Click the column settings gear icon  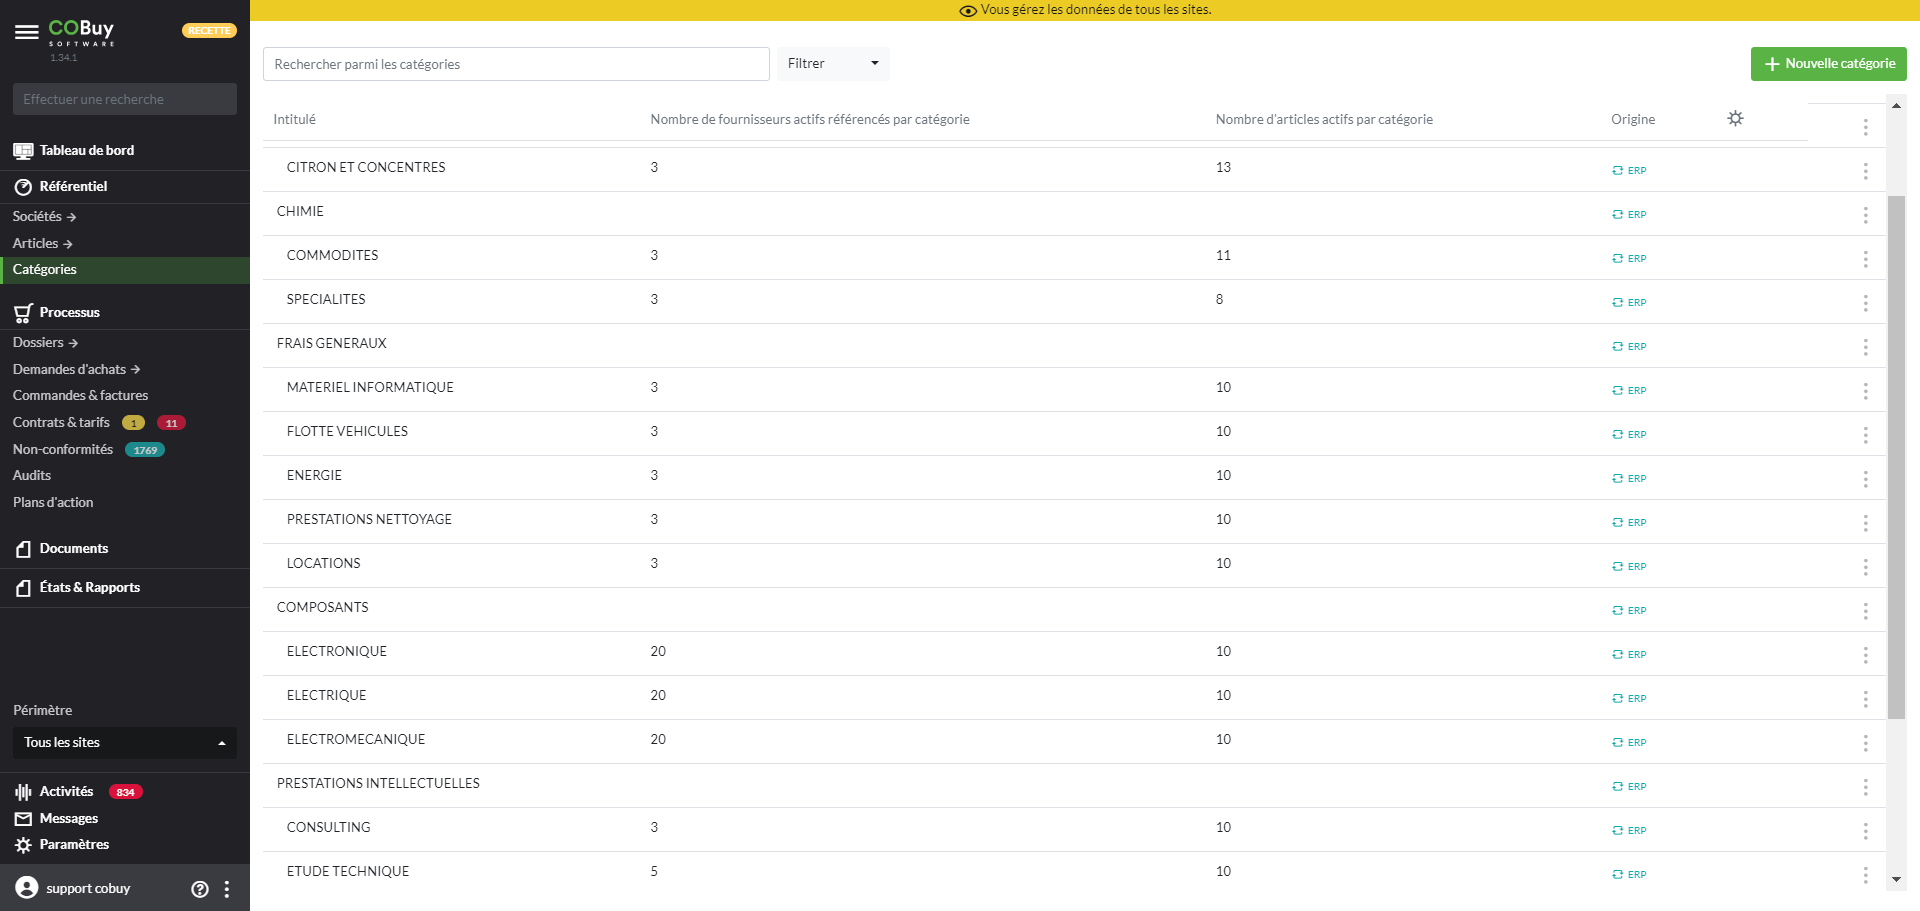click(1735, 118)
